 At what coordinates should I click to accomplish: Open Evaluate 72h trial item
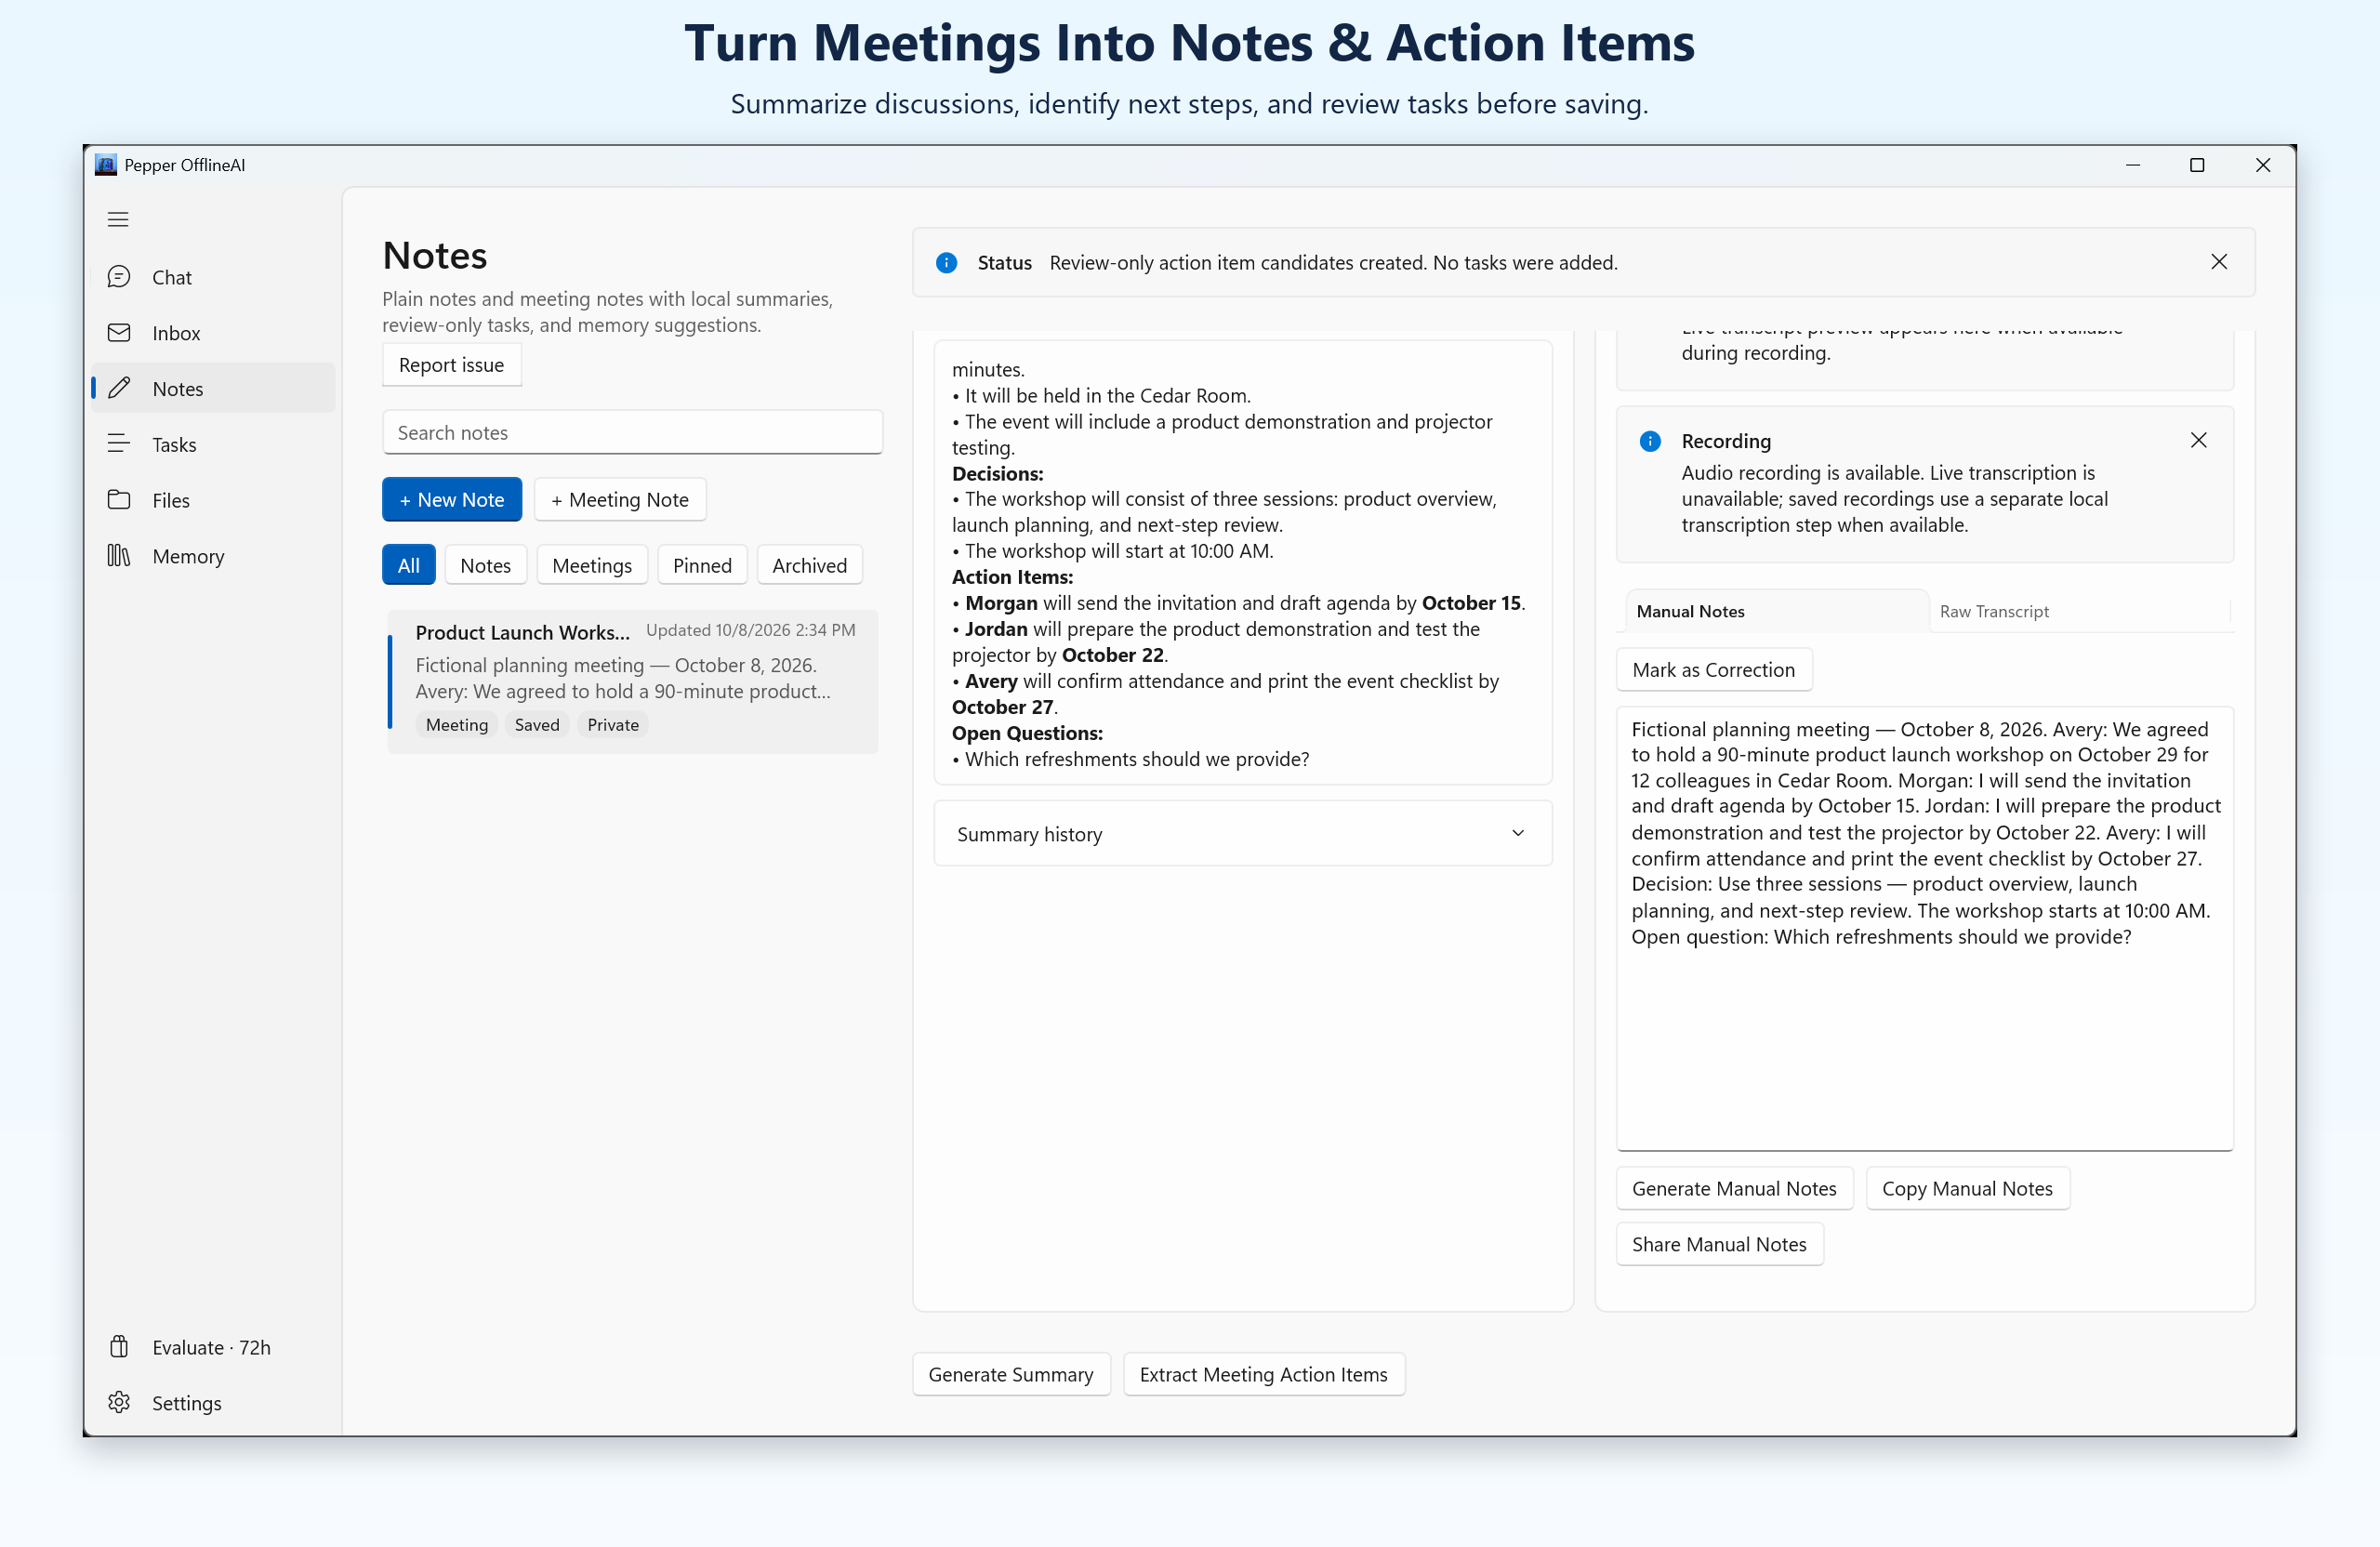click(212, 1347)
